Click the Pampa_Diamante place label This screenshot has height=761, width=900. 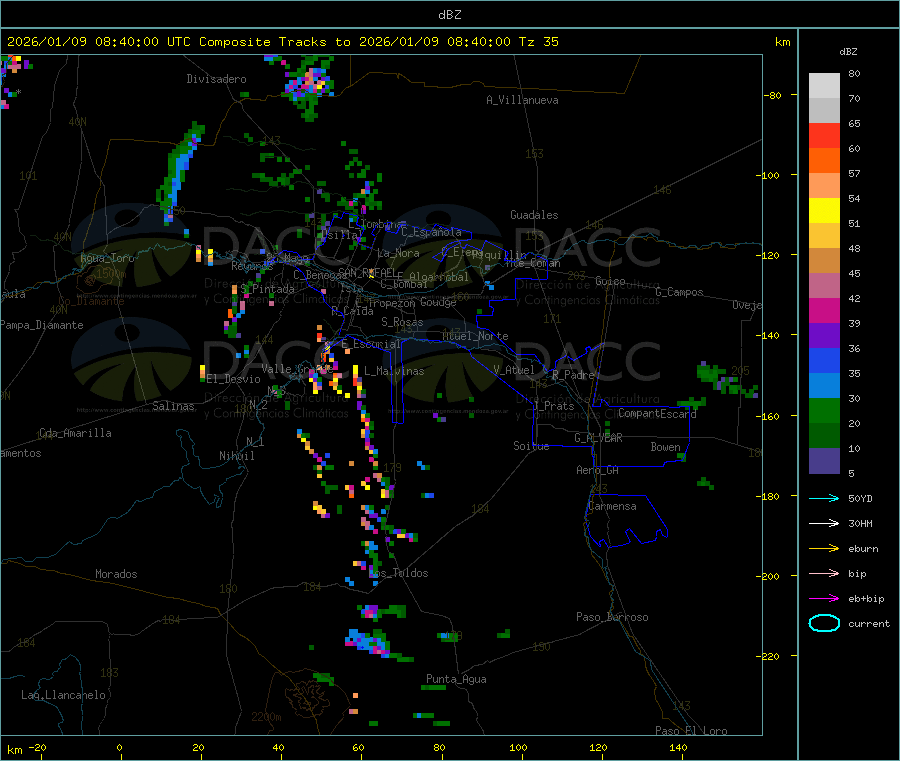(x=42, y=325)
